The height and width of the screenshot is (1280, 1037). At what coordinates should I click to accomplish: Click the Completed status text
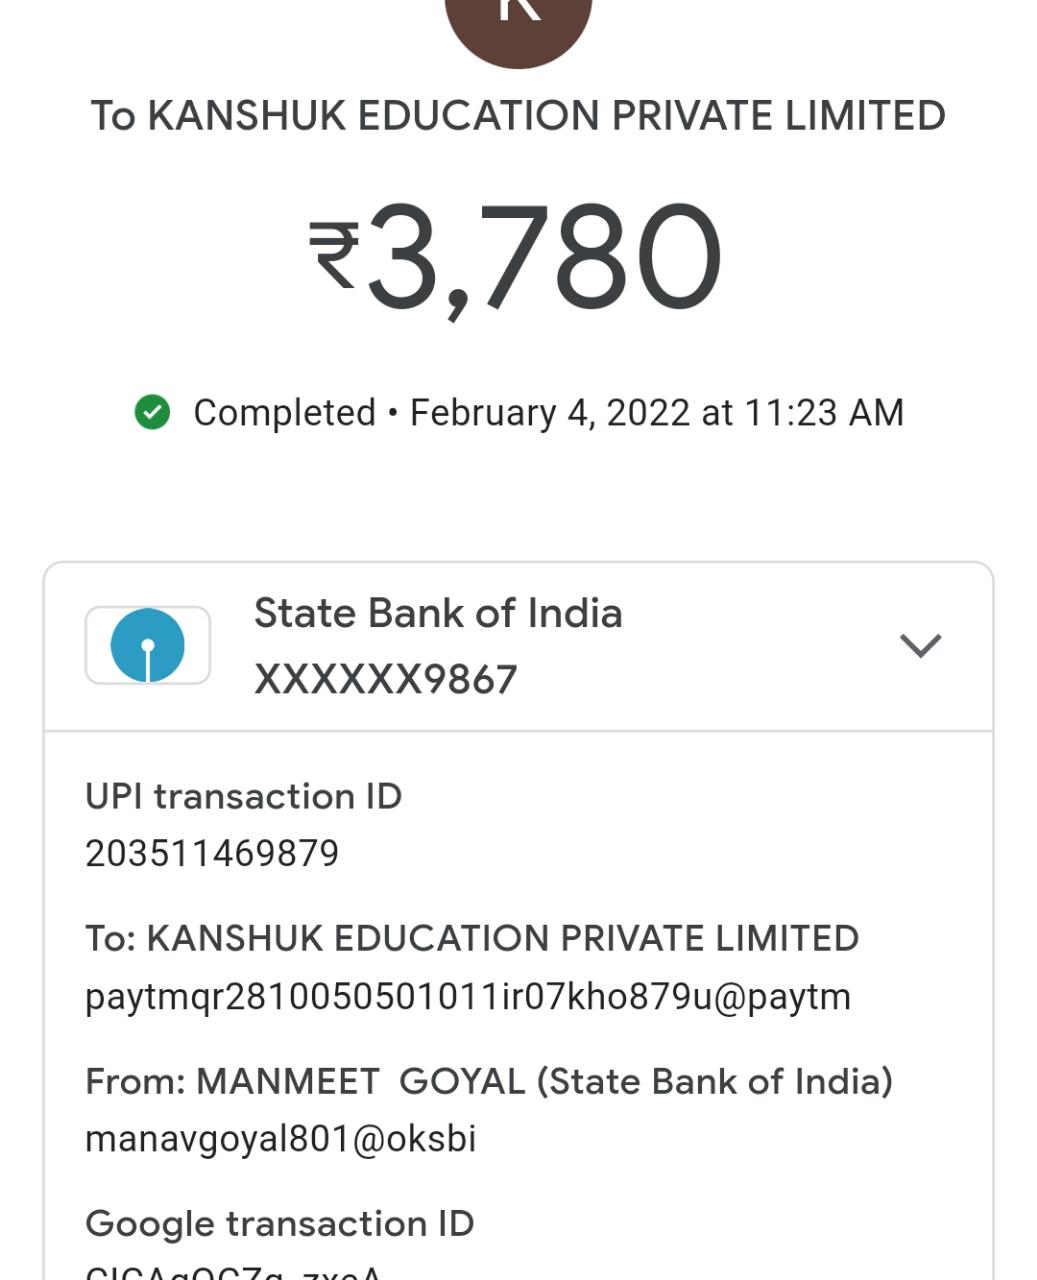coord(284,413)
